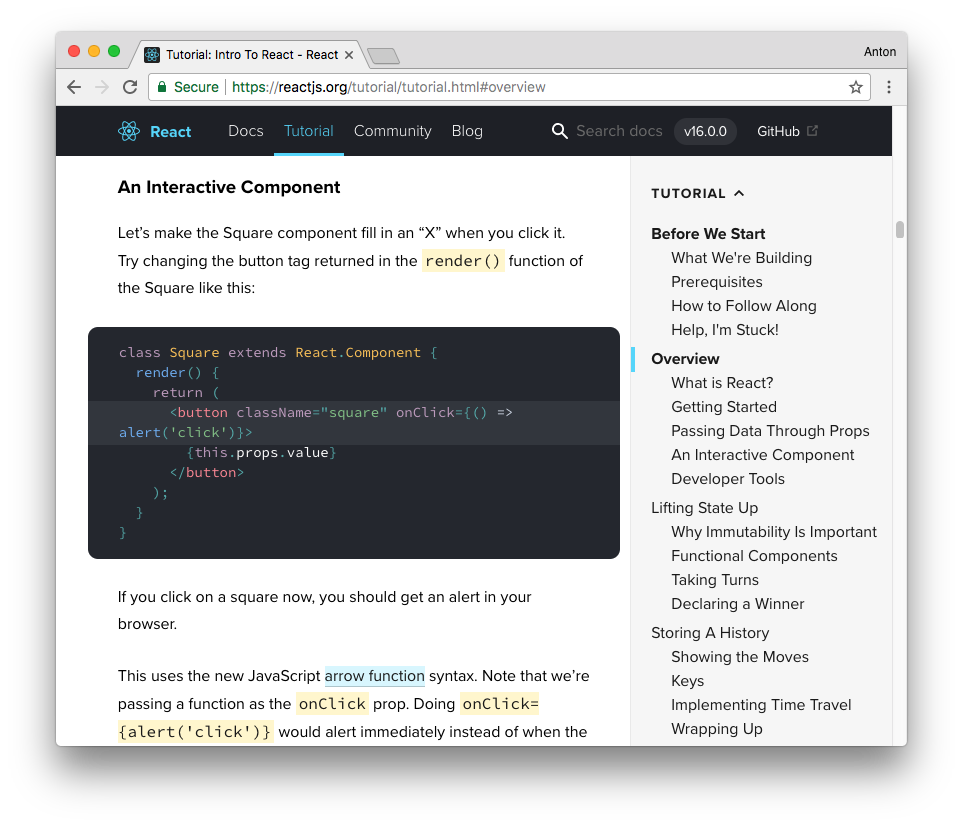
Task: Open the Docs nav item
Action: tap(246, 131)
